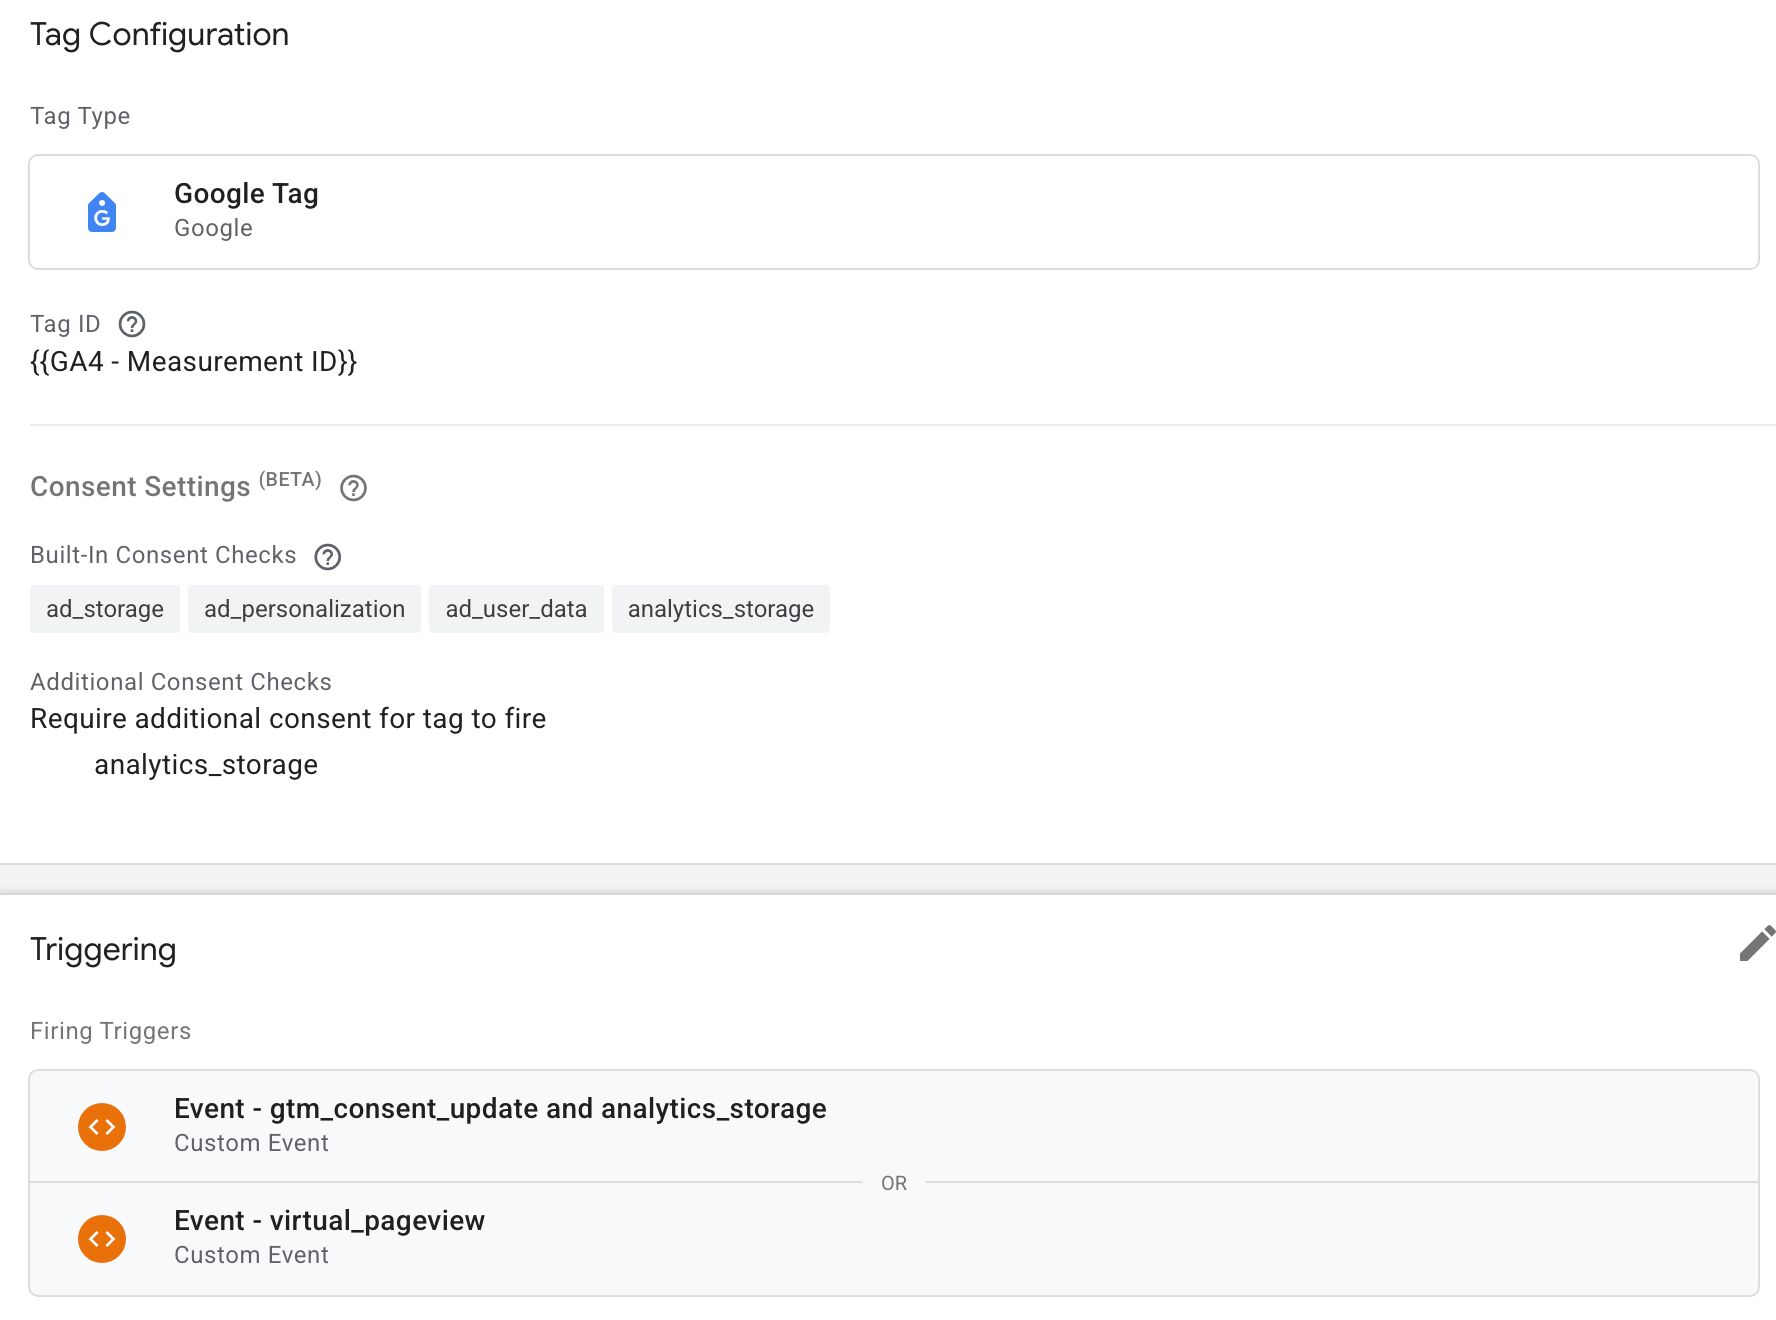Open Tag ID help question mark
The height and width of the screenshot is (1320, 1776).
pyautogui.click(x=132, y=324)
